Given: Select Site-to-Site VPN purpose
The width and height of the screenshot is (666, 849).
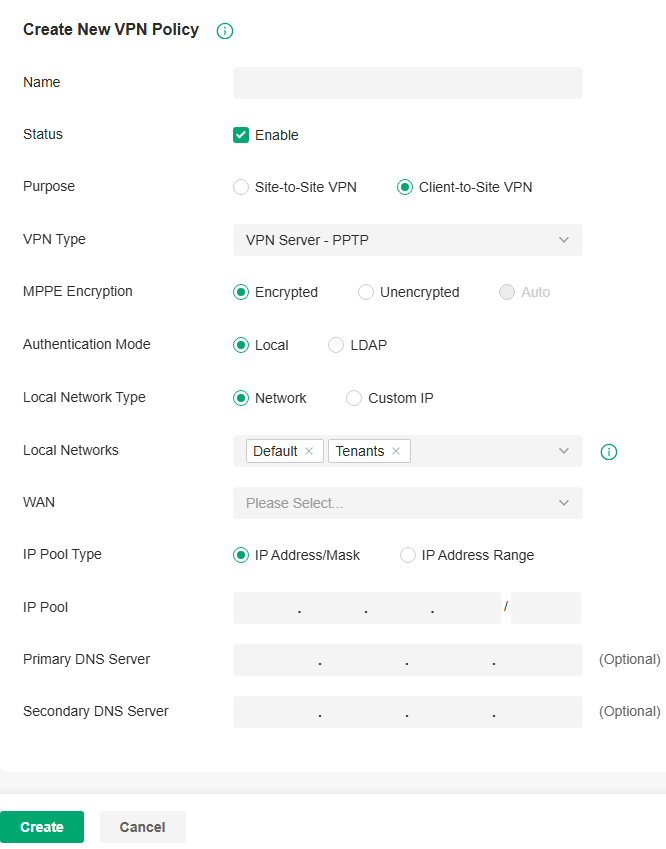Looking at the screenshot, I should pyautogui.click(x=240, y=186).
